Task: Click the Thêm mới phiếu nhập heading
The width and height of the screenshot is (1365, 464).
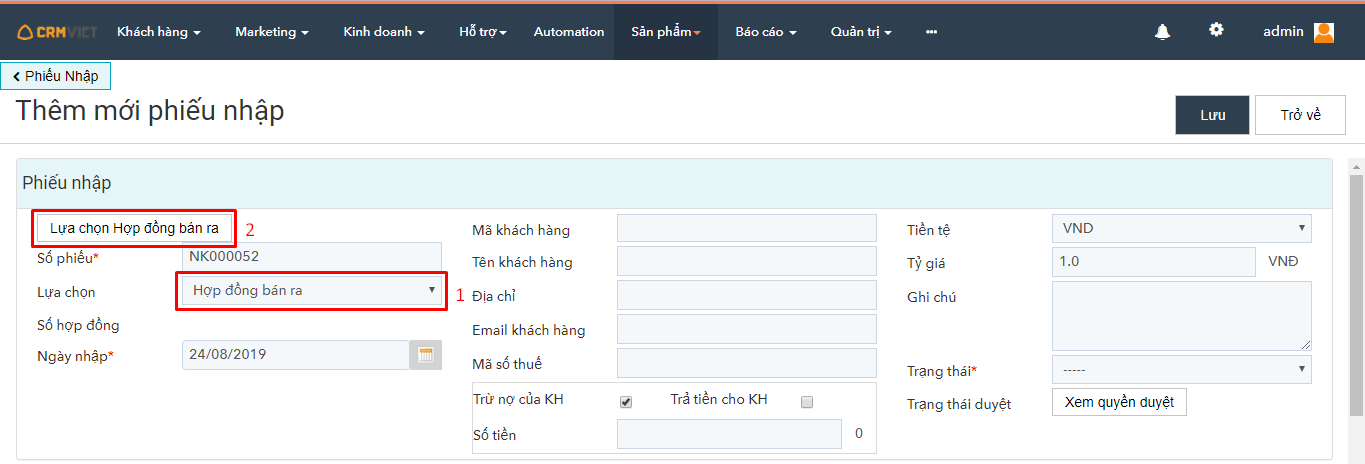Action: (150, 111)
